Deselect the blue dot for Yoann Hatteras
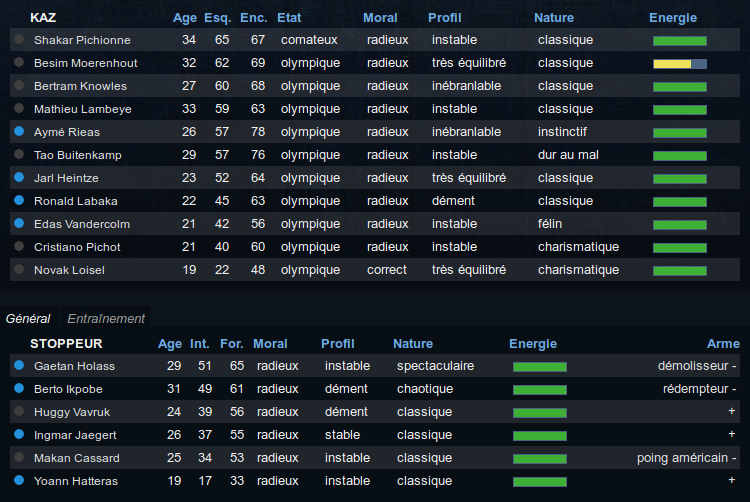The image size is (750, 502). coord(19,480)
